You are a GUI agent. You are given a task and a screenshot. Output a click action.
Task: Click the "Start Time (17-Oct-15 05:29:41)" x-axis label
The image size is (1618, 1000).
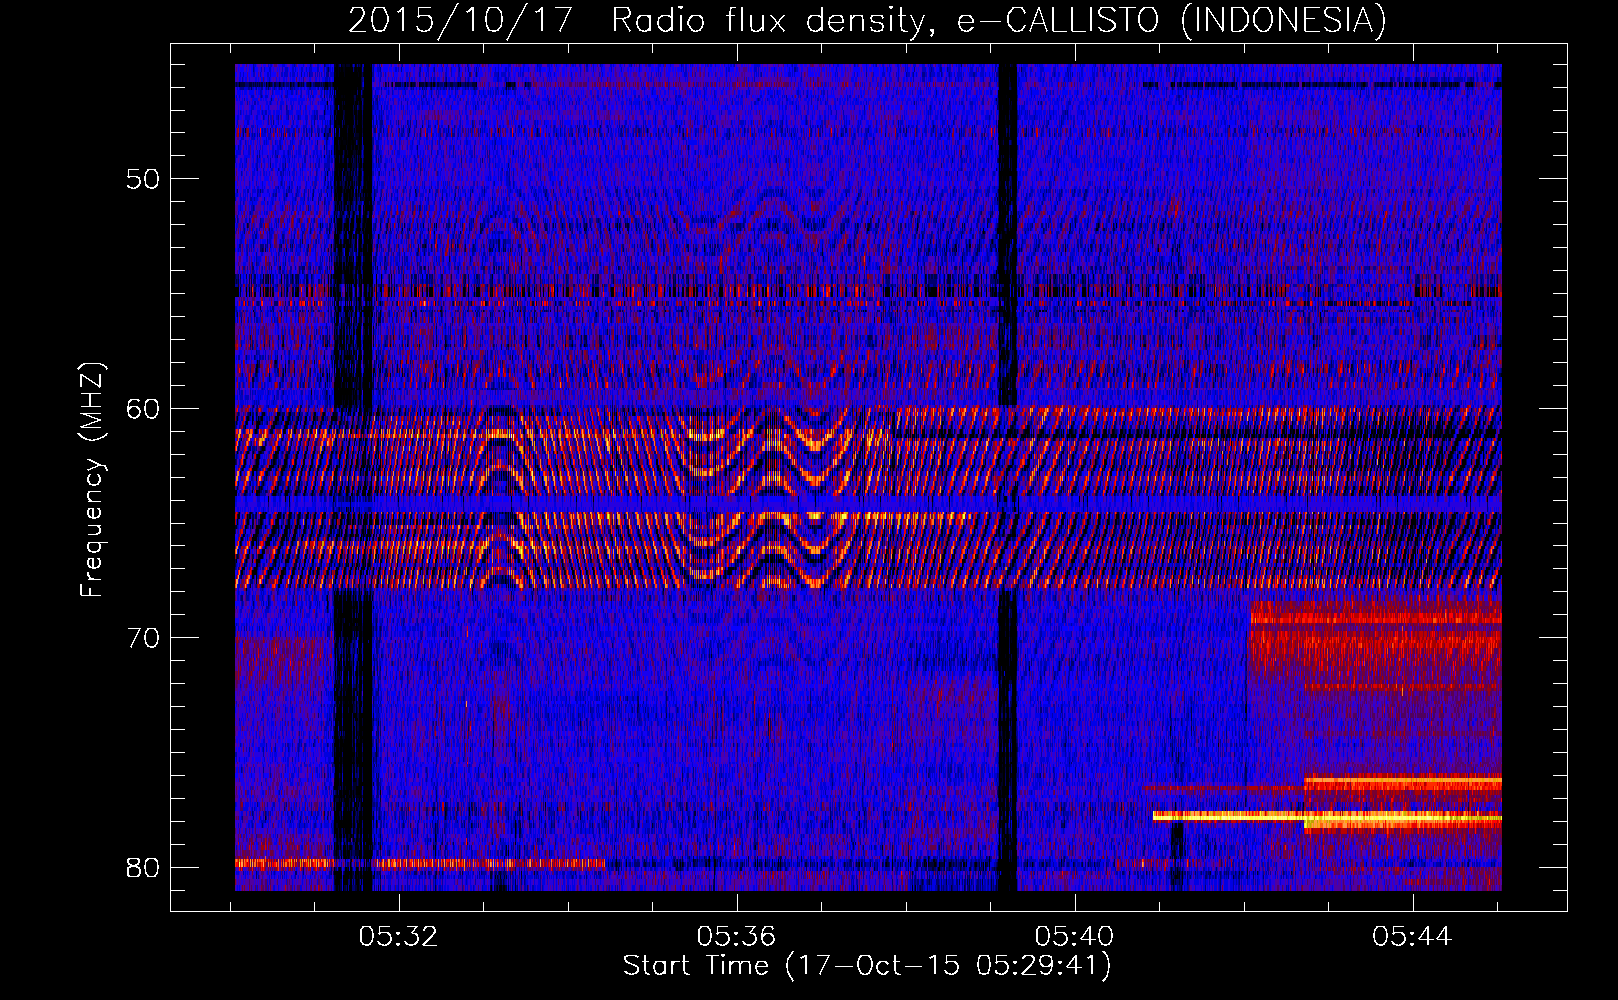pos(867,965)
